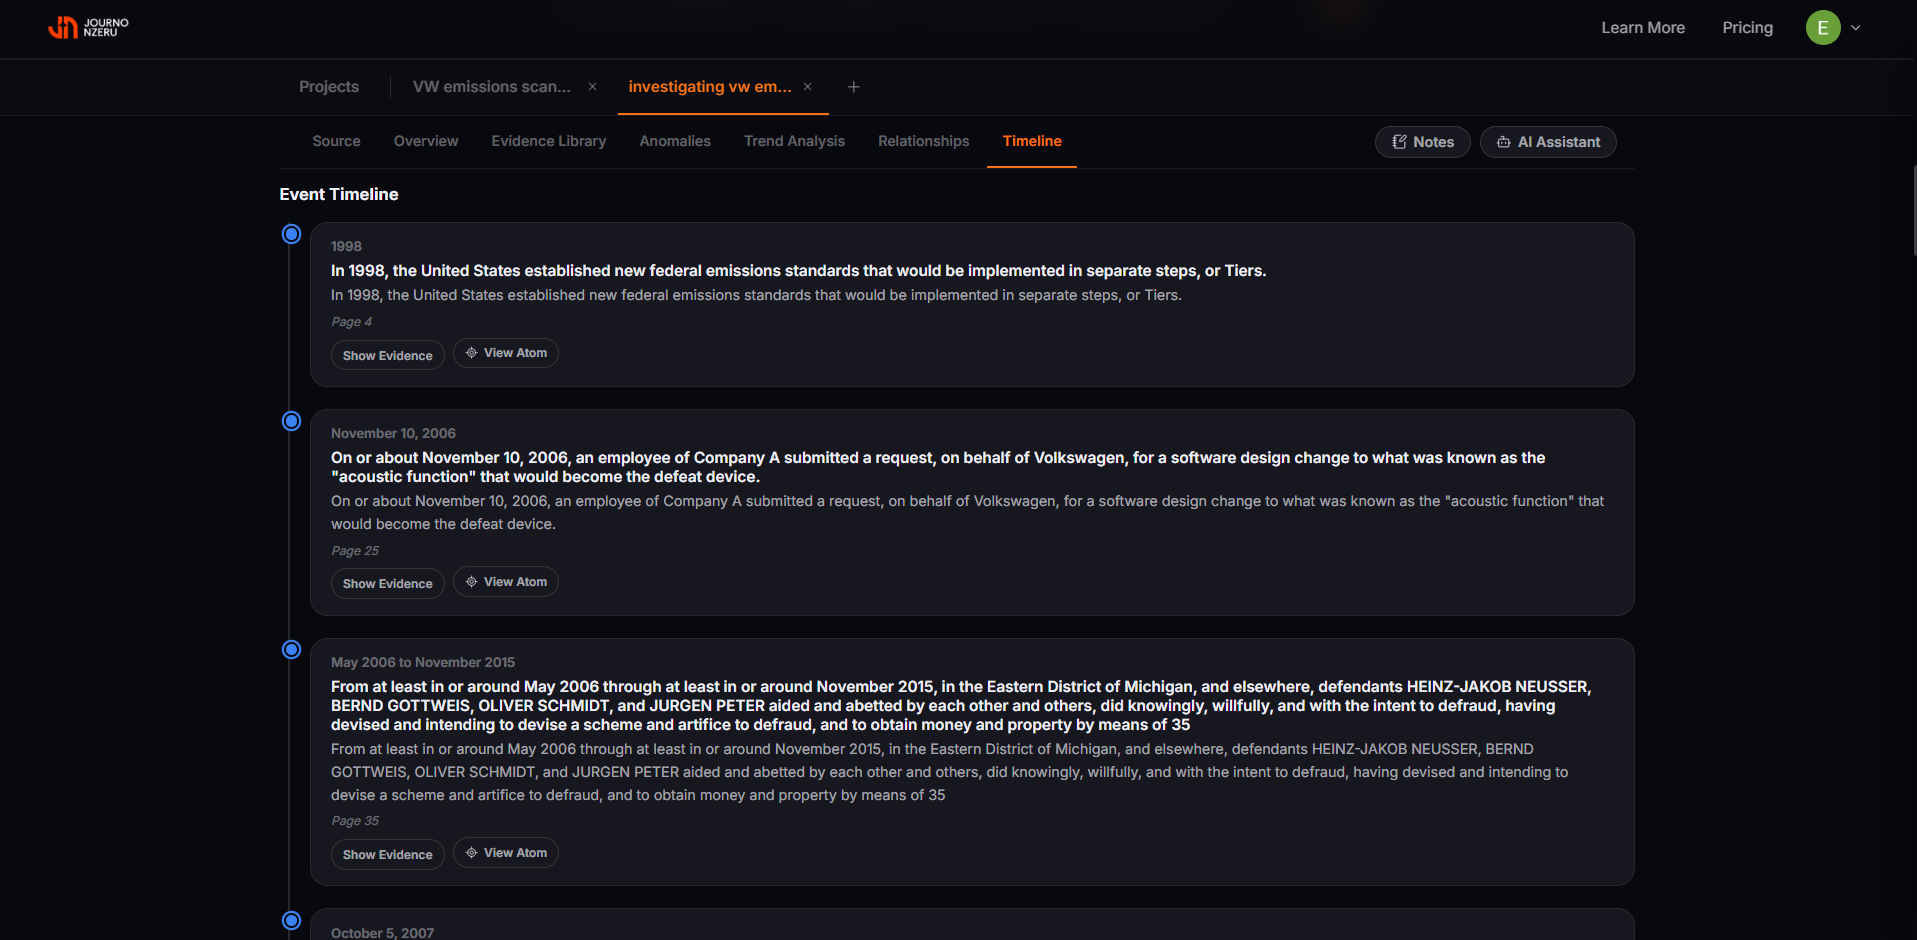Show Evidence for May 2006 to November 2015 event
The width and height of the screenshot is (1917, 940).
[x=388, y=854]
